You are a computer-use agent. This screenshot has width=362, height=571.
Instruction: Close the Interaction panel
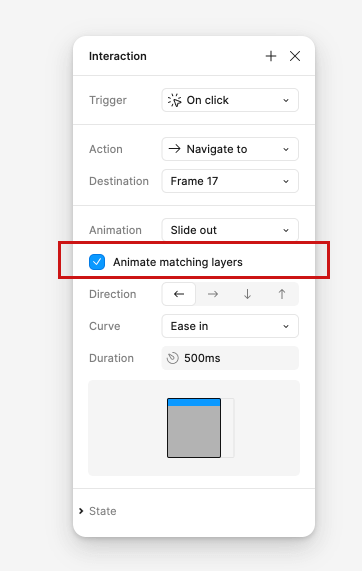[x=295, y=56]
